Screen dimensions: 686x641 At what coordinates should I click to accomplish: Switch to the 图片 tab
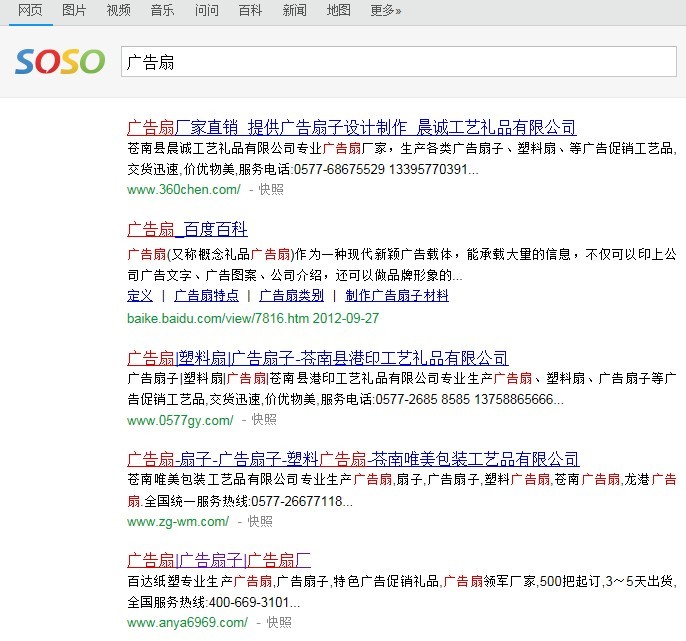click(x=74, y=11)
